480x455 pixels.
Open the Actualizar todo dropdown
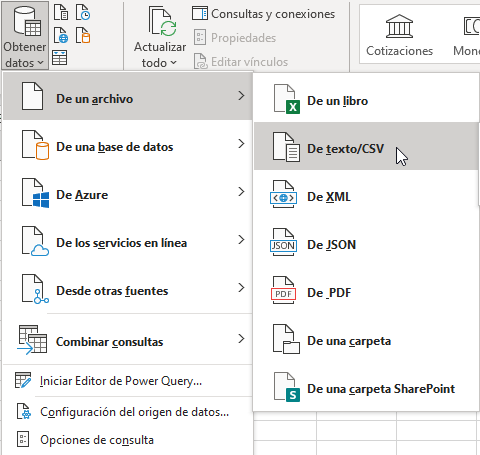click(x=160, y=63)
